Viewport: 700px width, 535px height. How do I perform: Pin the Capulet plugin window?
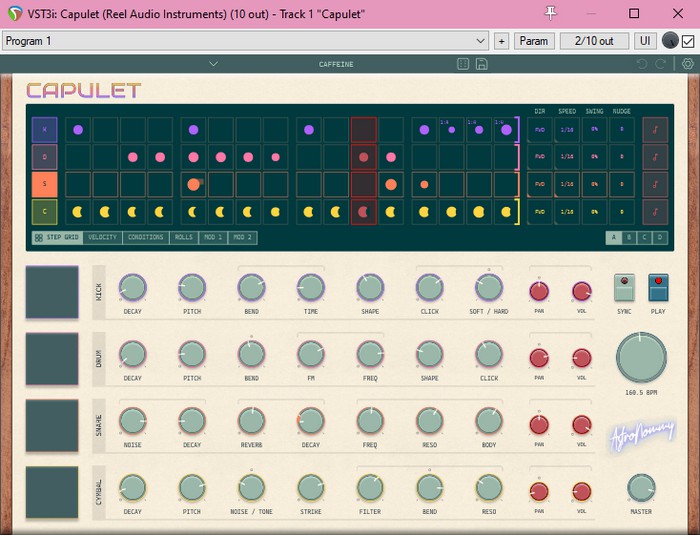550,13
